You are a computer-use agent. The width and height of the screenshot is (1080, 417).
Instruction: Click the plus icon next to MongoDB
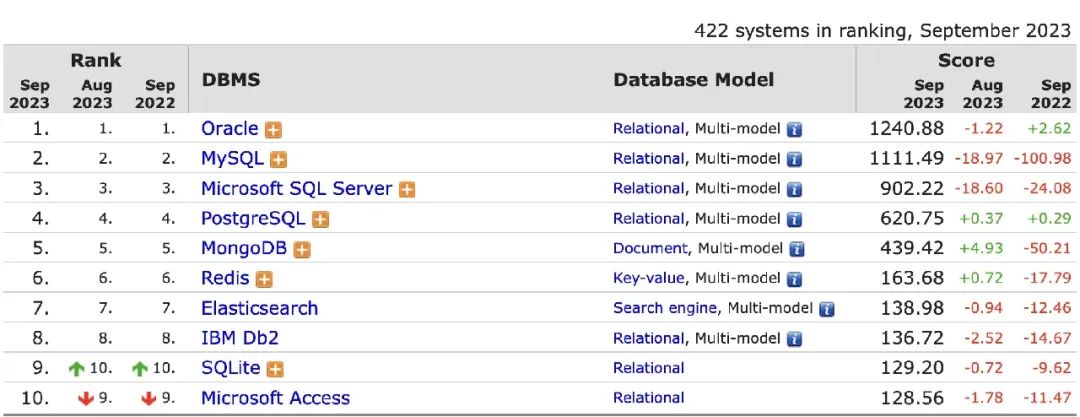[302, 250]
